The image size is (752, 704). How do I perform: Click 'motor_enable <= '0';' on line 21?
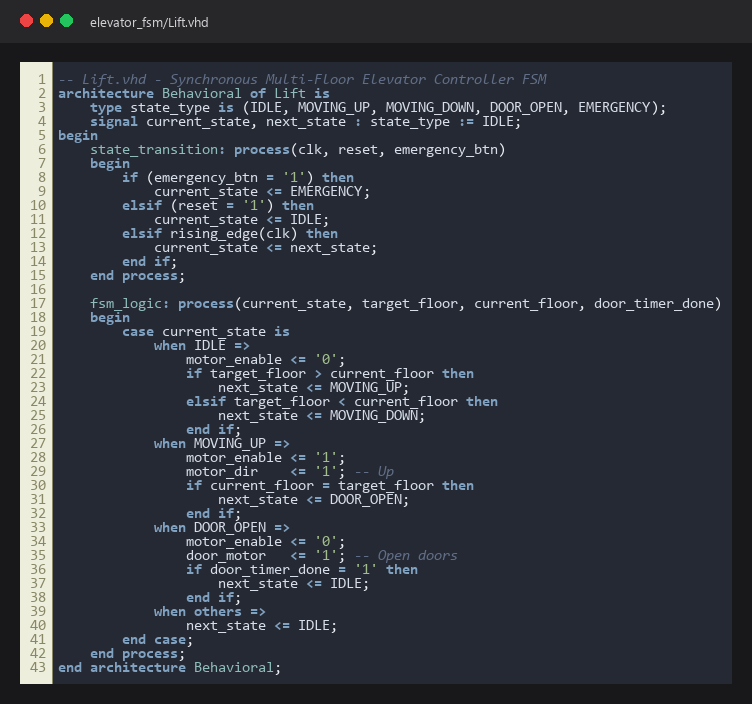(265, 360)
